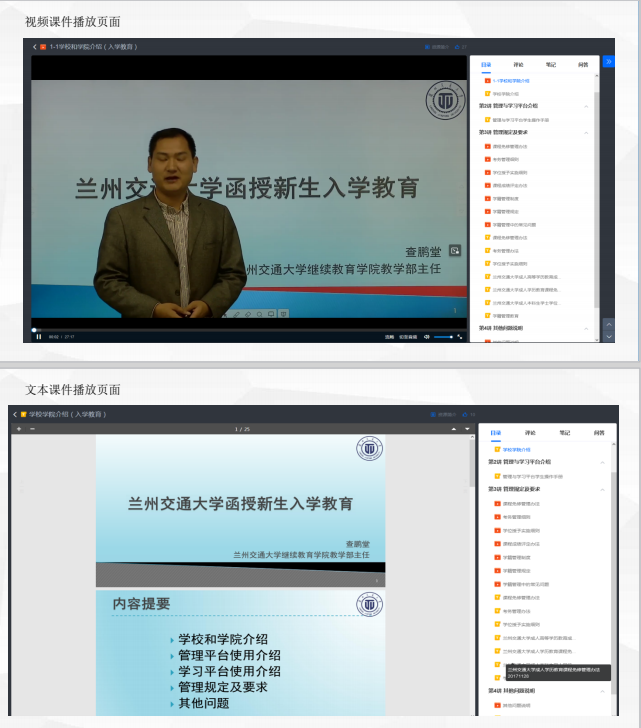Collapse 第3讲 管理规定及要求 on the video page
Viewport: 641px width, 728px height.
[586, 133]
